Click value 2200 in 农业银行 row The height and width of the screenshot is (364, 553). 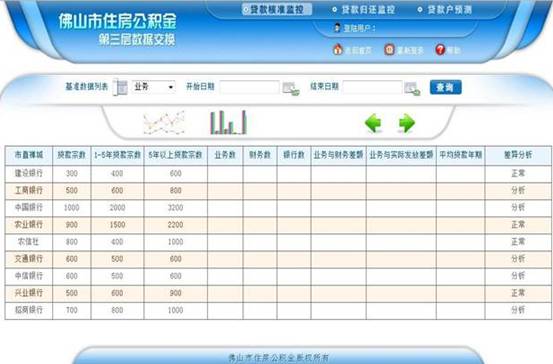[x=176, y=225]
